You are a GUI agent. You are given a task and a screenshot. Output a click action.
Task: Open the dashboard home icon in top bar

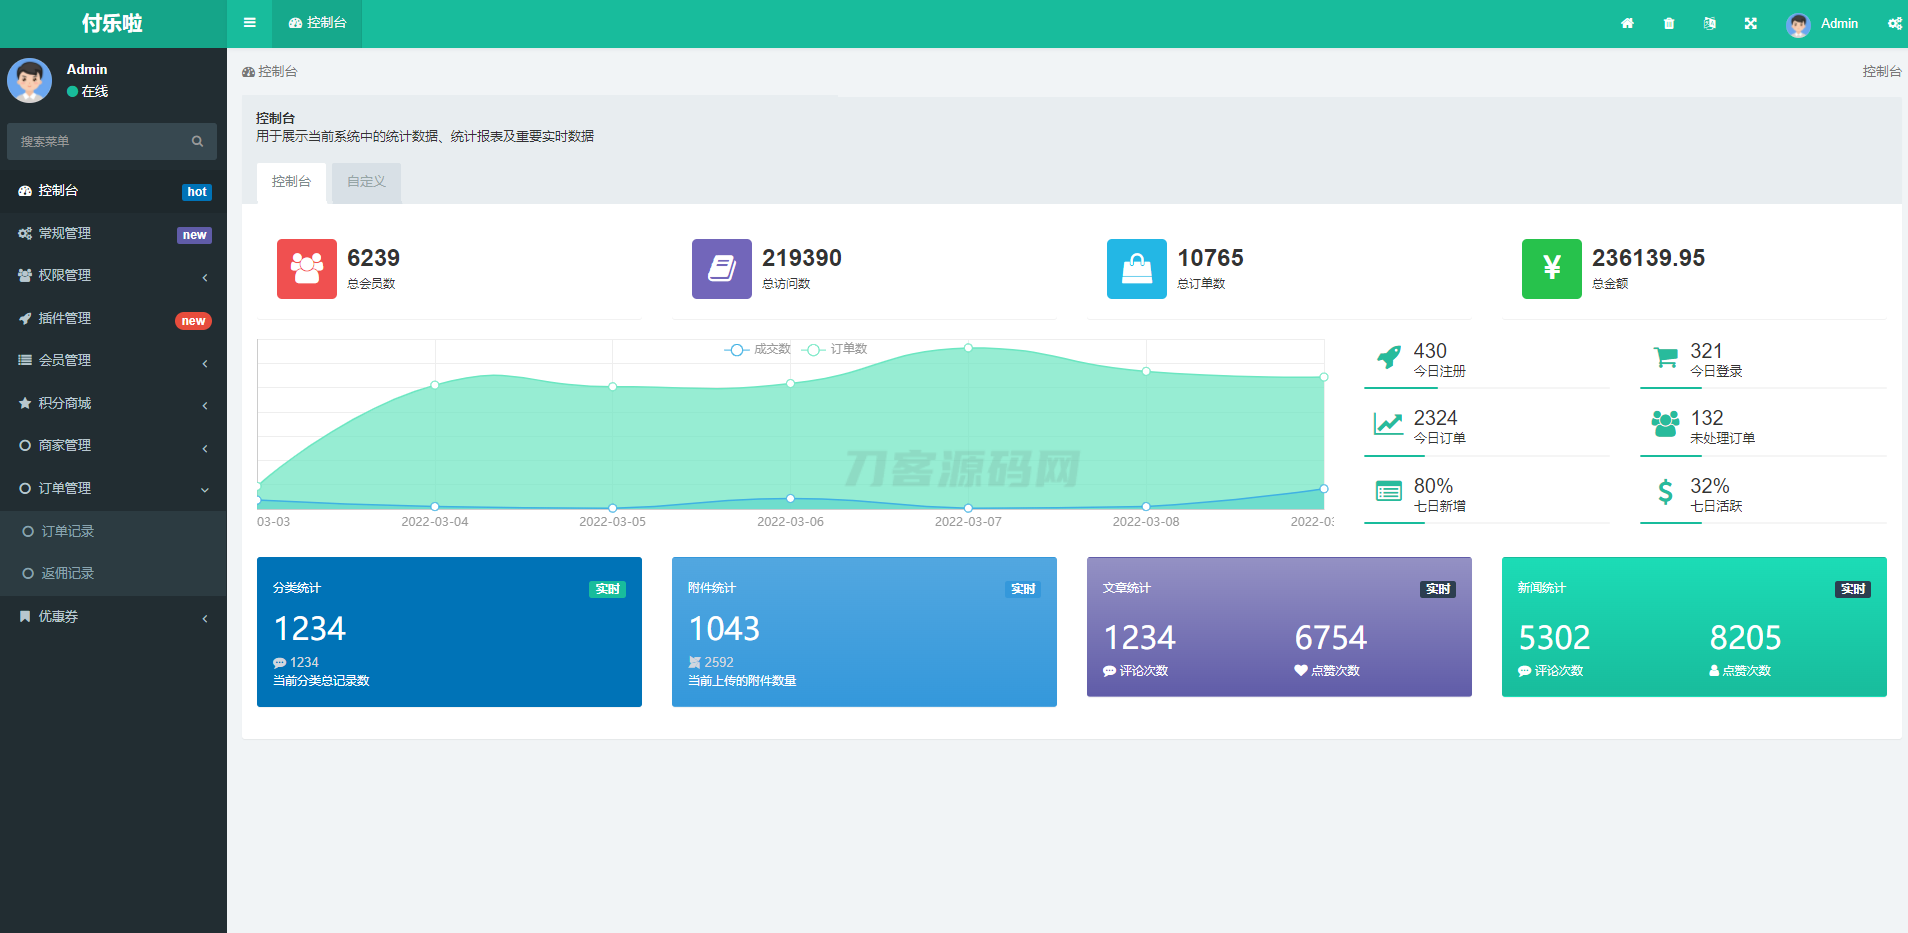(x=1628, y=23)
